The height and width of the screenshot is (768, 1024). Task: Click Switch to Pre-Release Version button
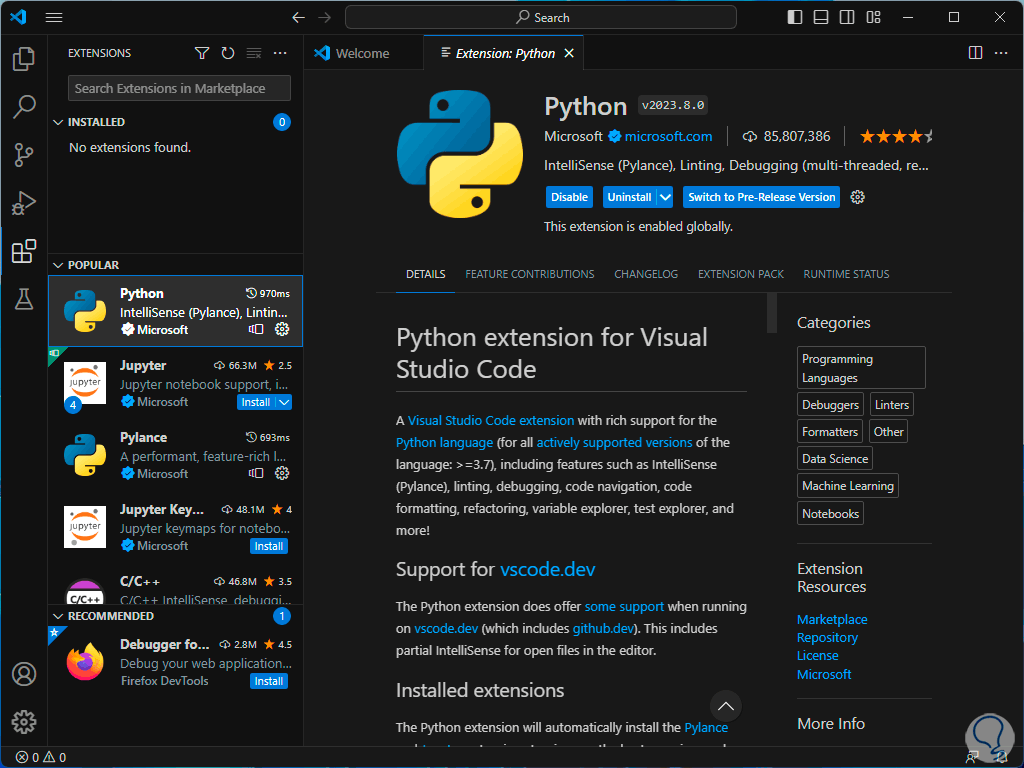[761, 197]
